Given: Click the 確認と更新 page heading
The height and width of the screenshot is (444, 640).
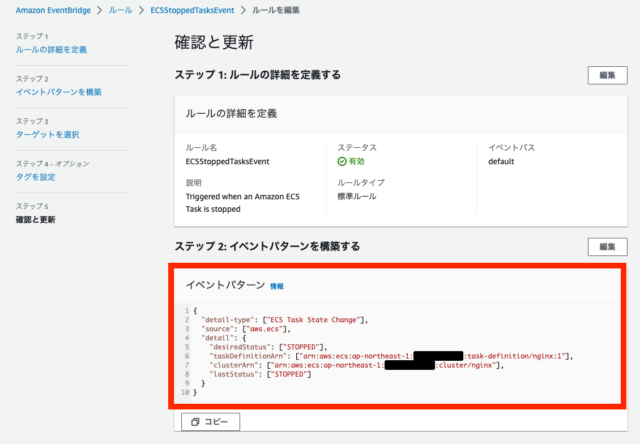Looking at the screenshot, I should [214, 42].
